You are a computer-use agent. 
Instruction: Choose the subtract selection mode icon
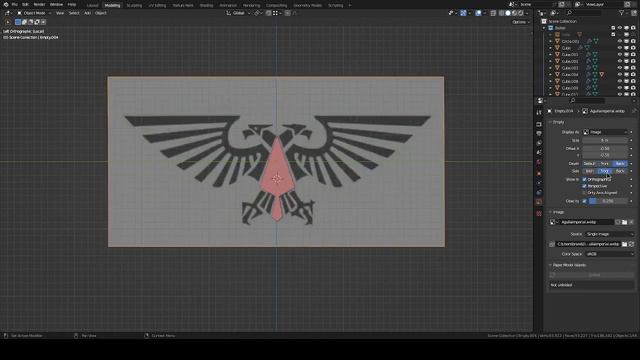[x=31, y=22]
